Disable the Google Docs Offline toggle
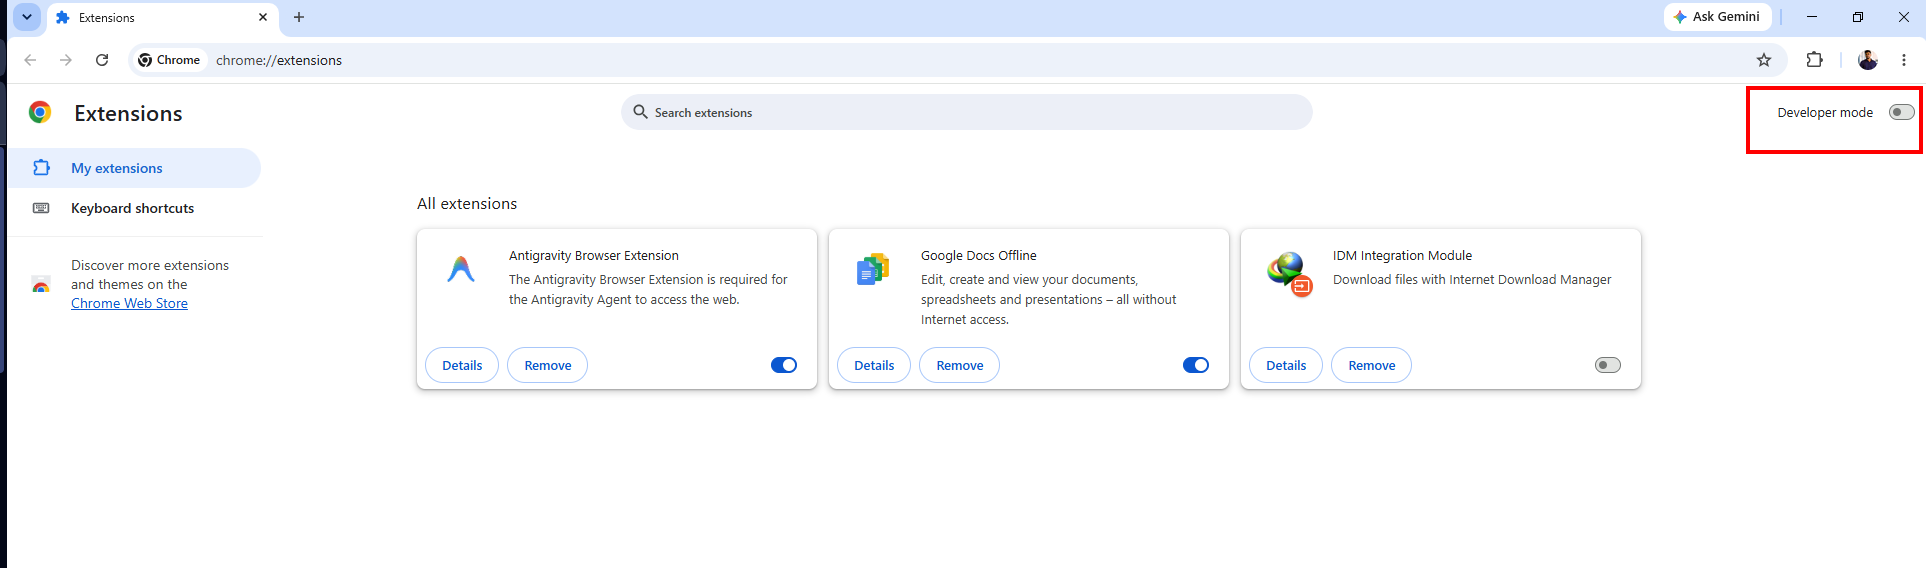Image resolution: width=1926 pixels, height=568 pixels. tap(1196, 365)
